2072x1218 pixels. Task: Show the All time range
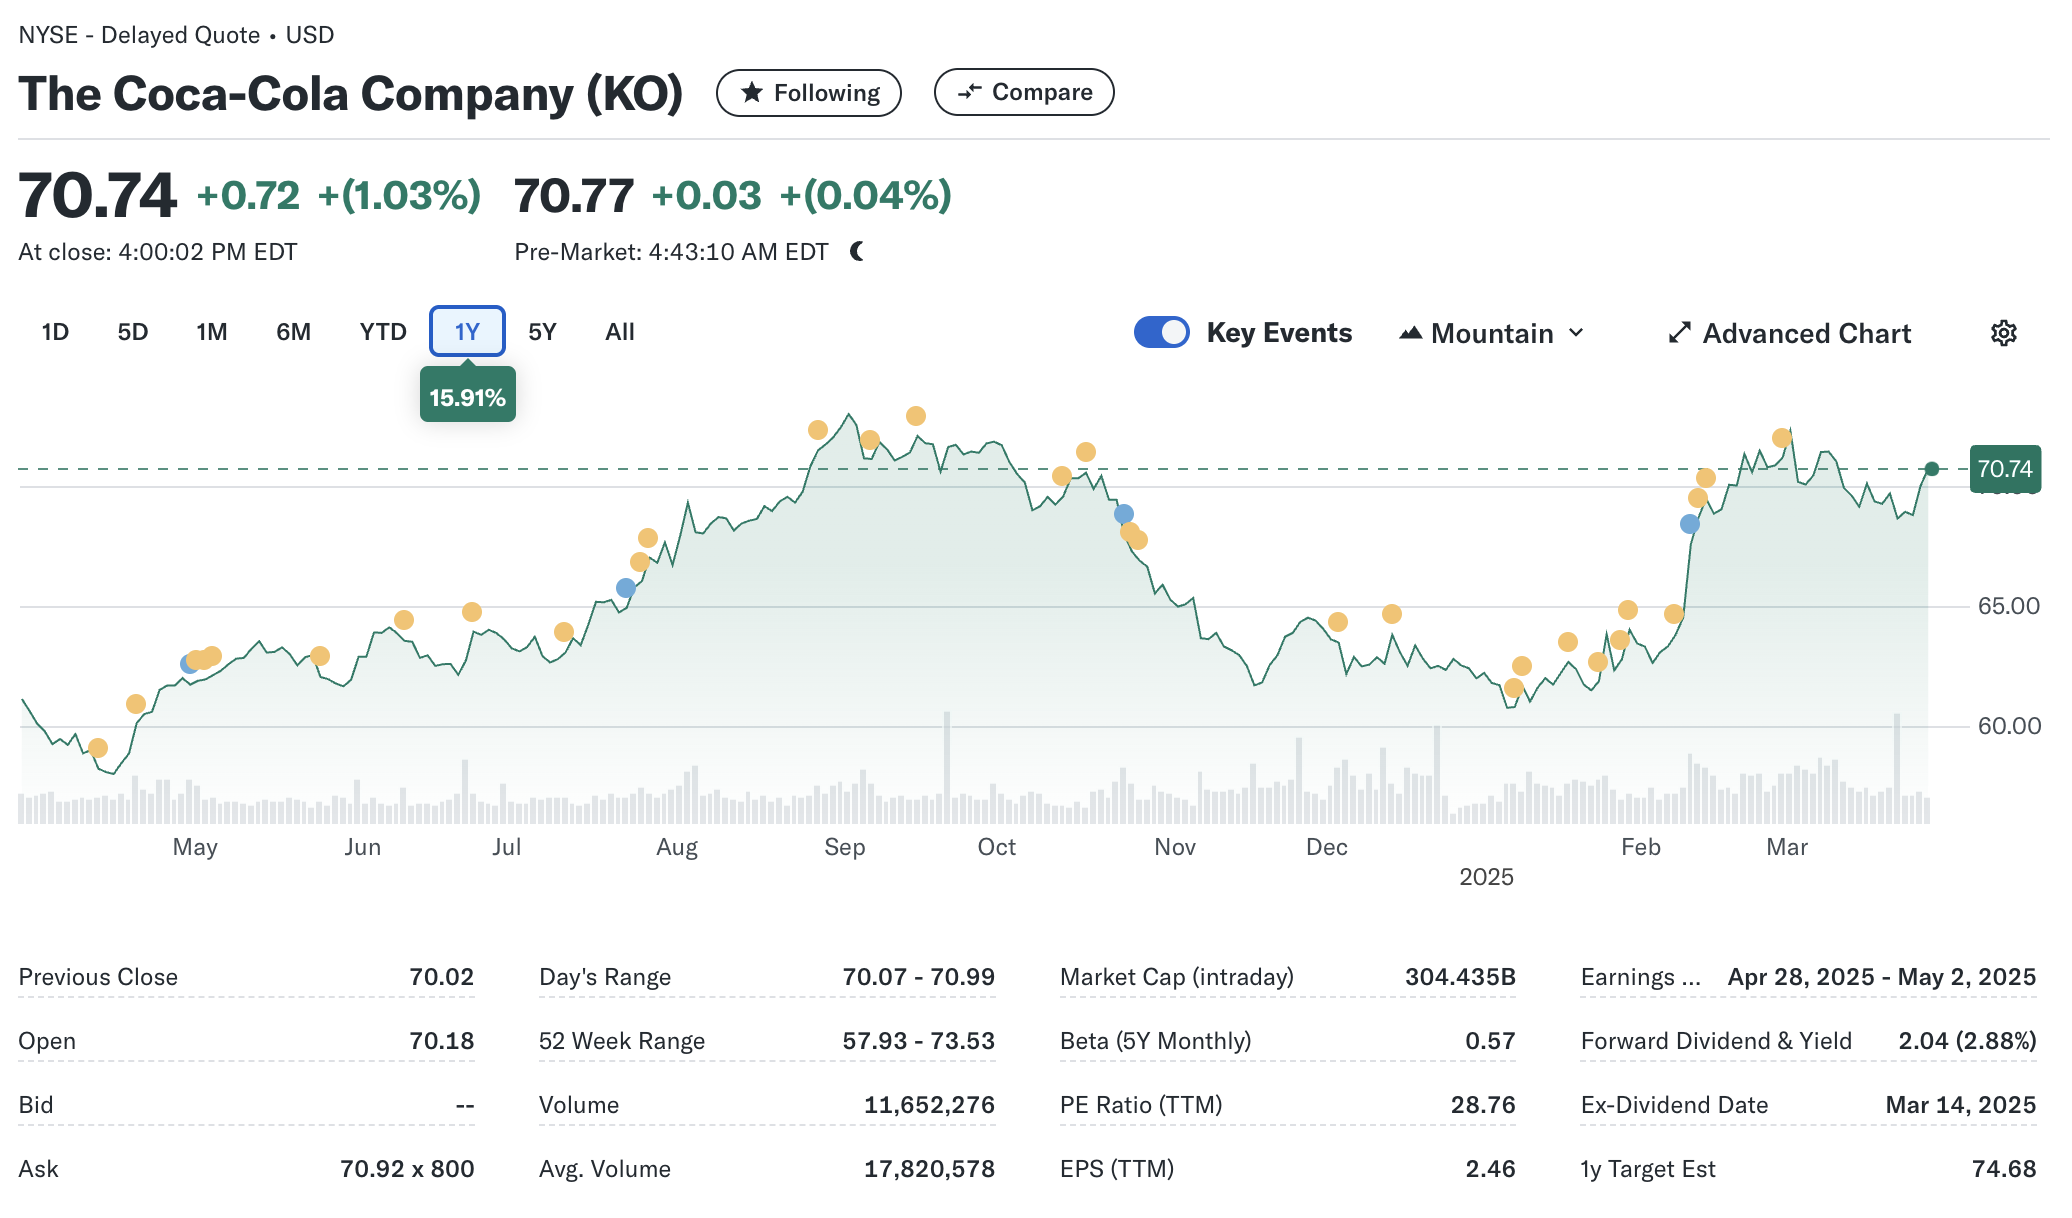[x=619, y=332]
